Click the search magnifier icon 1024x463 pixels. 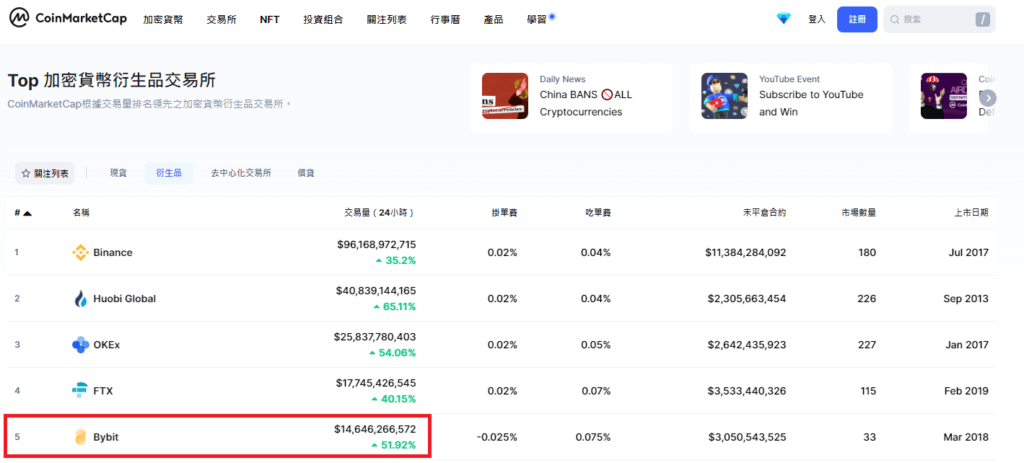point(895,20)
